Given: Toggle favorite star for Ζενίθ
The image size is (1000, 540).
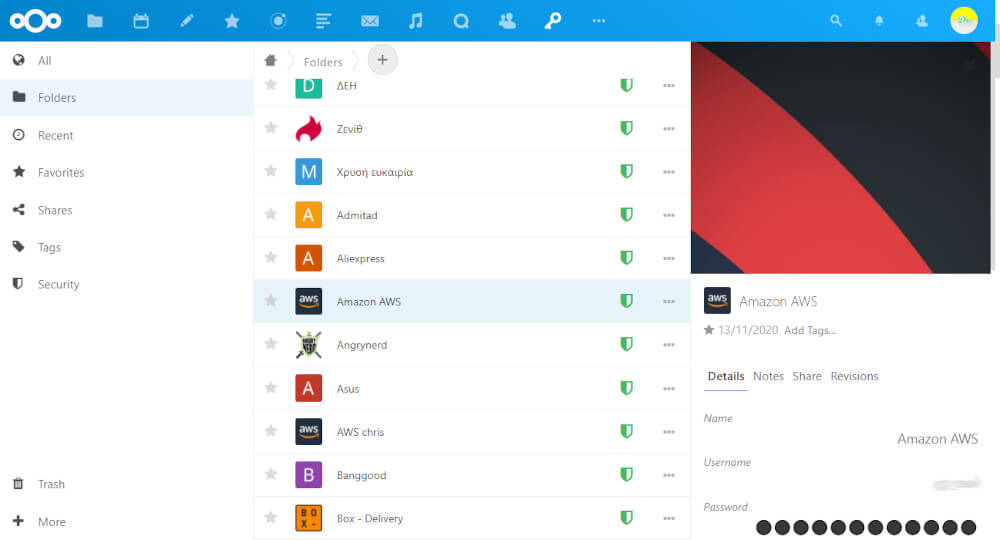Looking at the screenshot, I should pos(270,128).
